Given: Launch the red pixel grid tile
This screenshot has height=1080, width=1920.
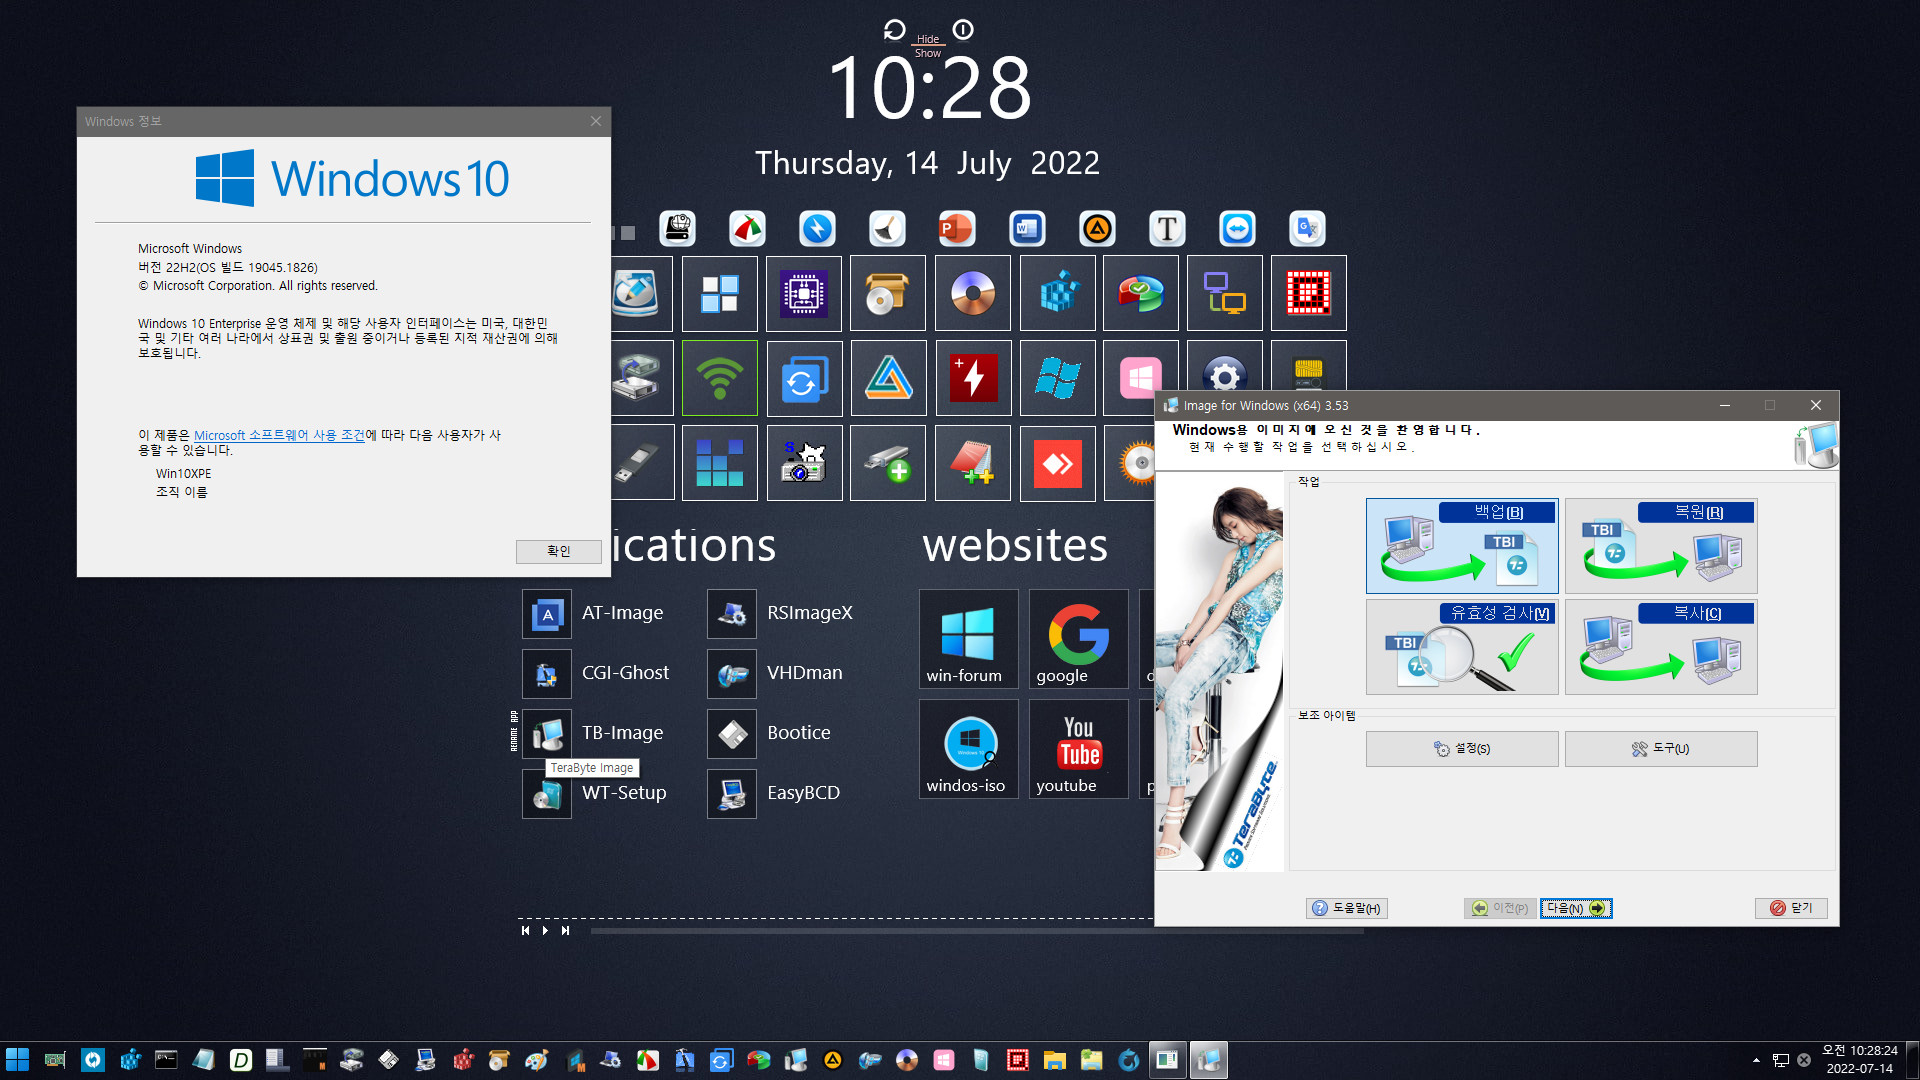Looking at the screenshot, I should (1309, 294).
